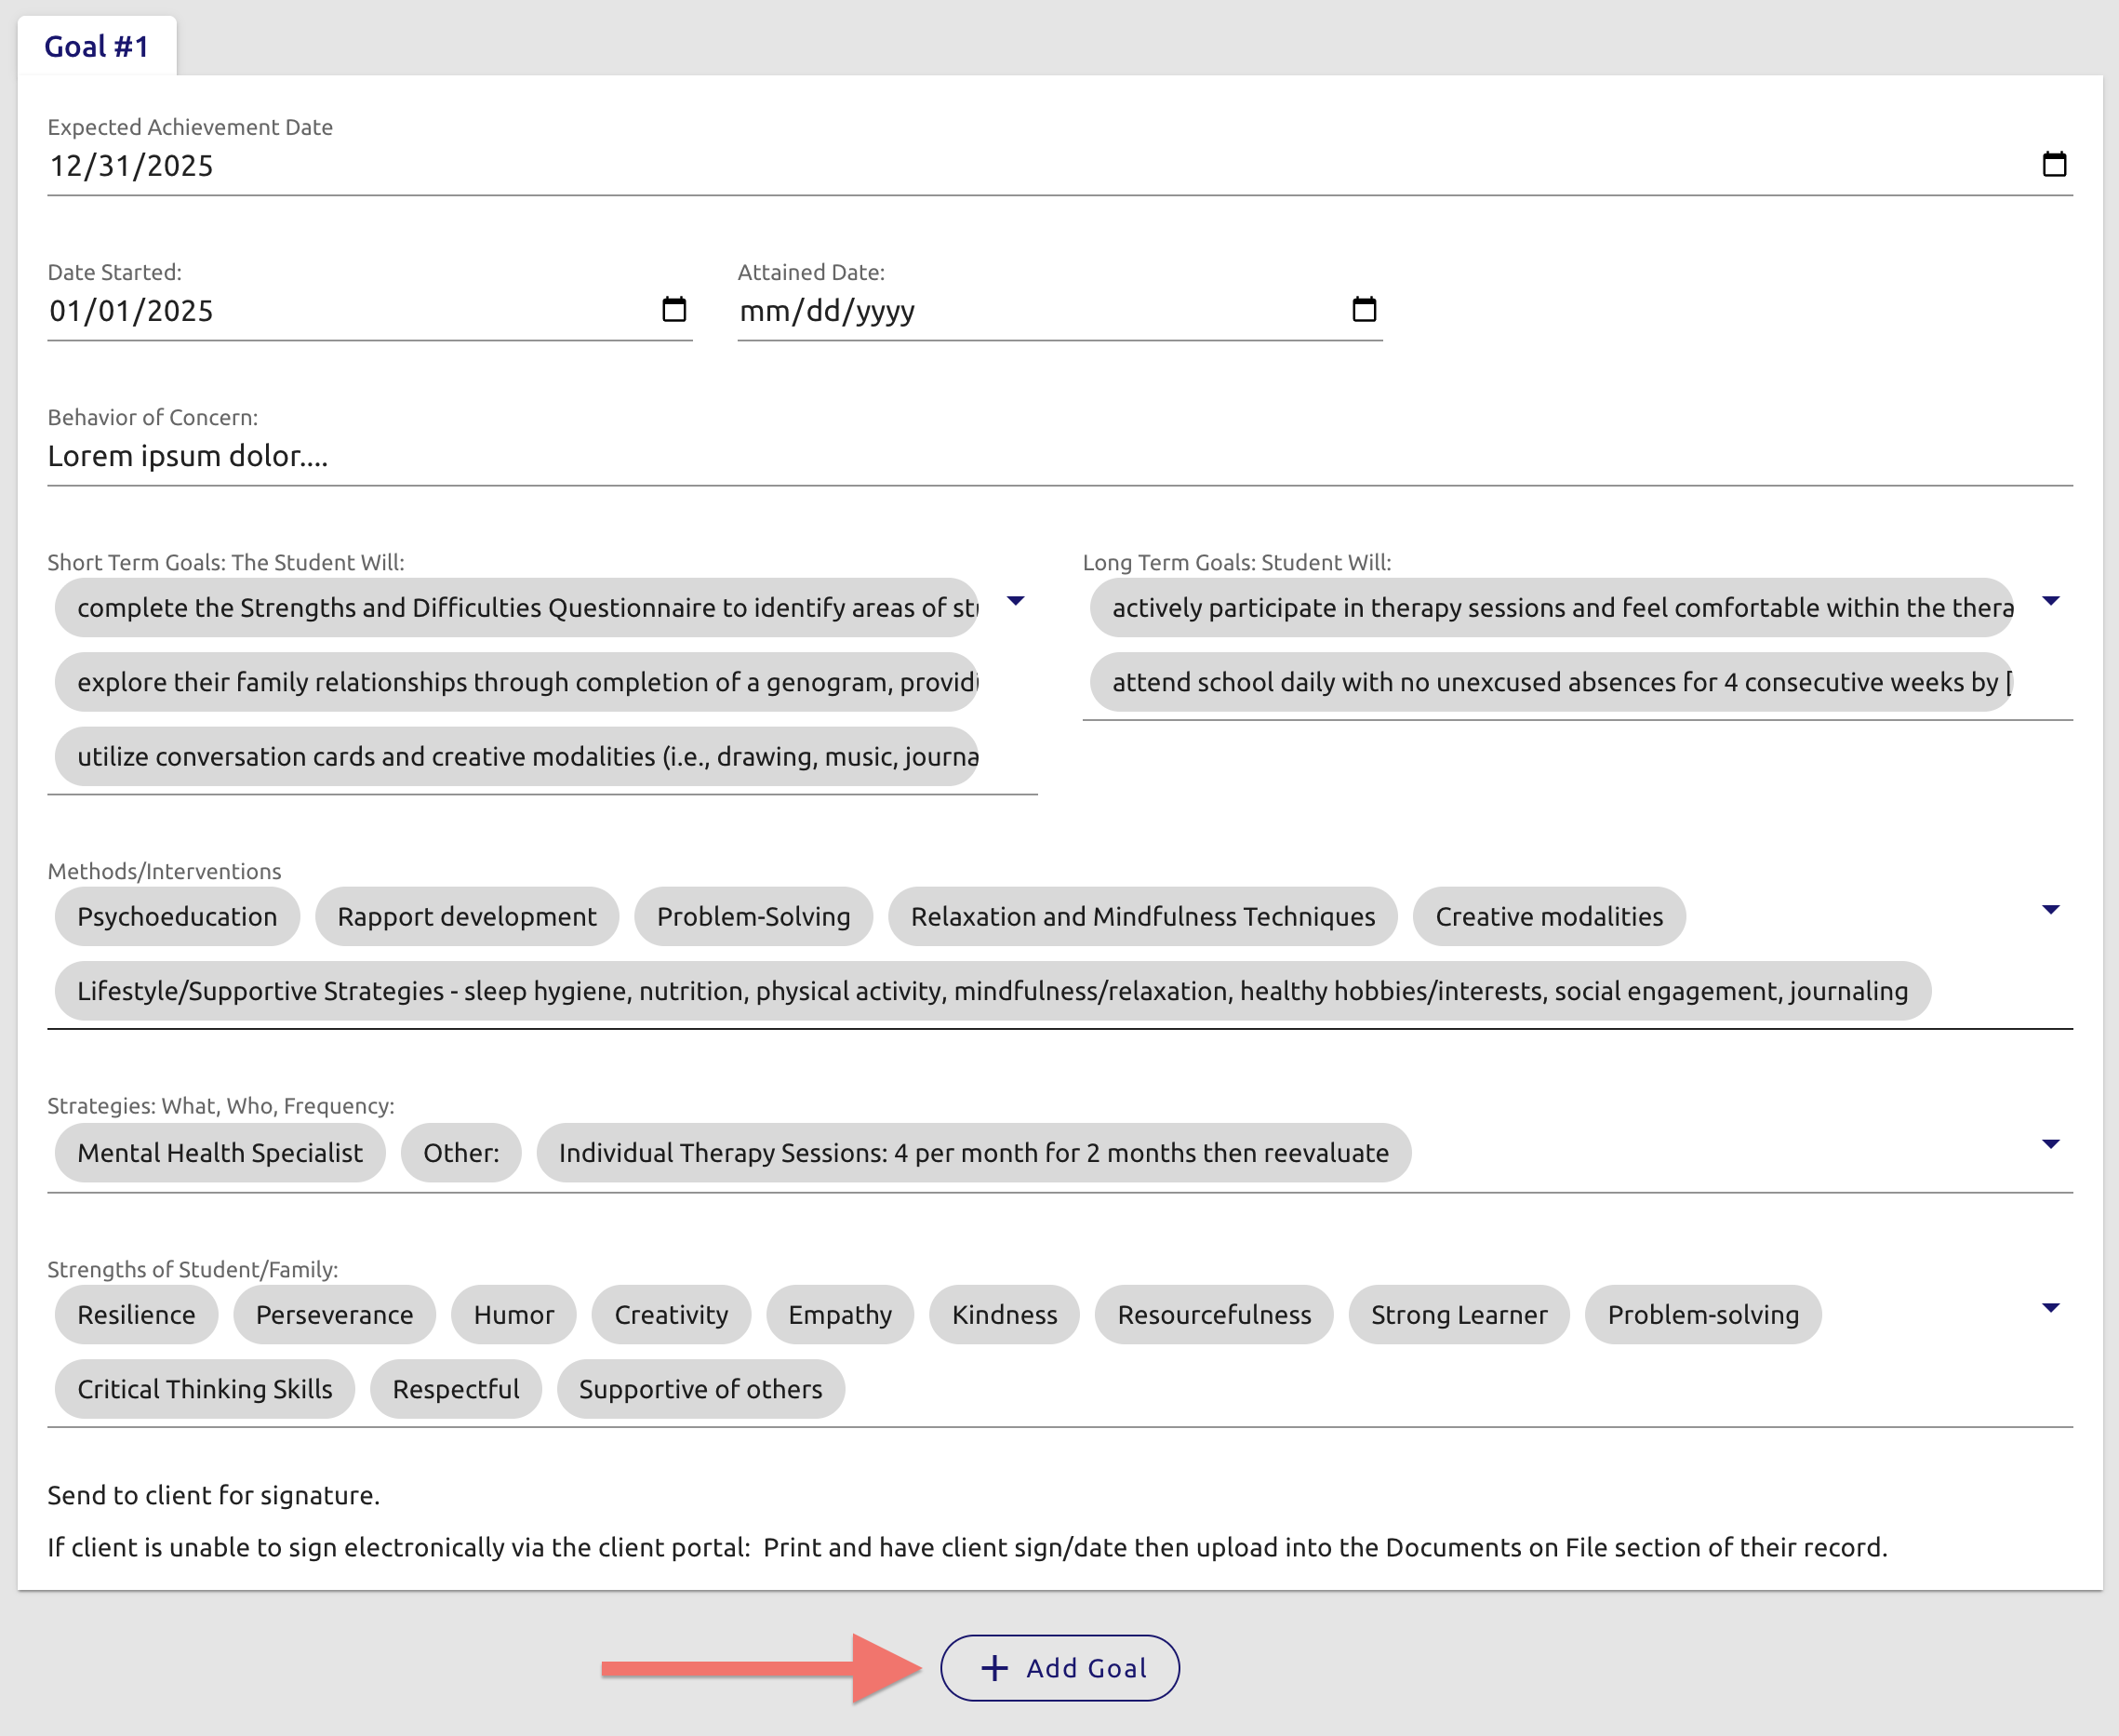The height and width of the screenshot is (1736, 2119).
Task: Click the Resilience strength chip
Action: point(136,1314)
